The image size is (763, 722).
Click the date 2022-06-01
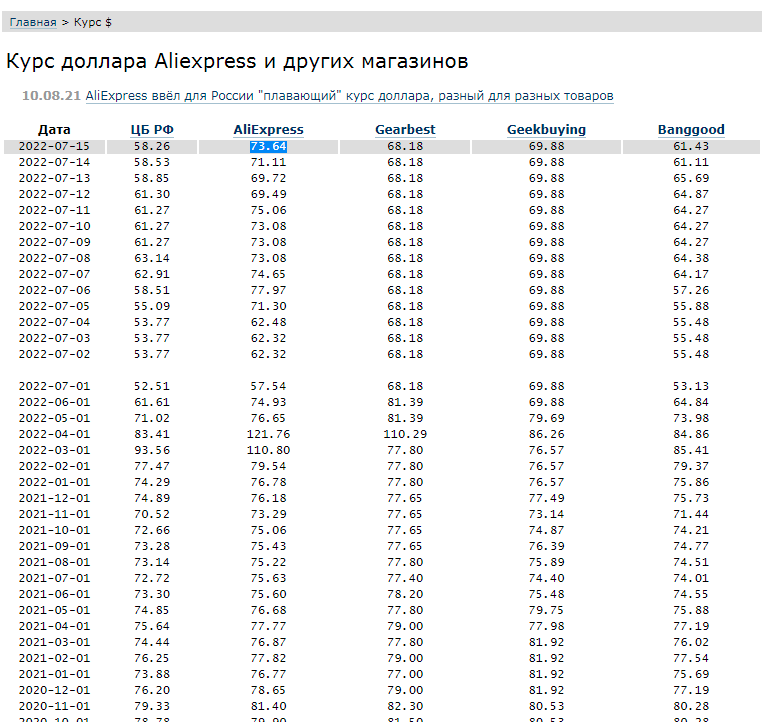(x=54, y=402)
